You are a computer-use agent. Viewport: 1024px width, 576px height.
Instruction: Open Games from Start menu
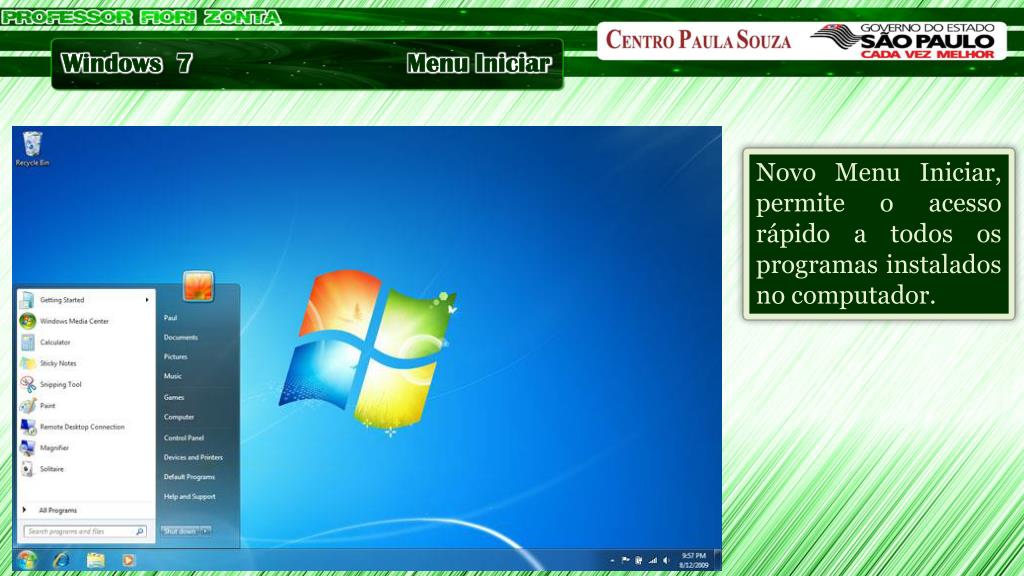point(174,397)
